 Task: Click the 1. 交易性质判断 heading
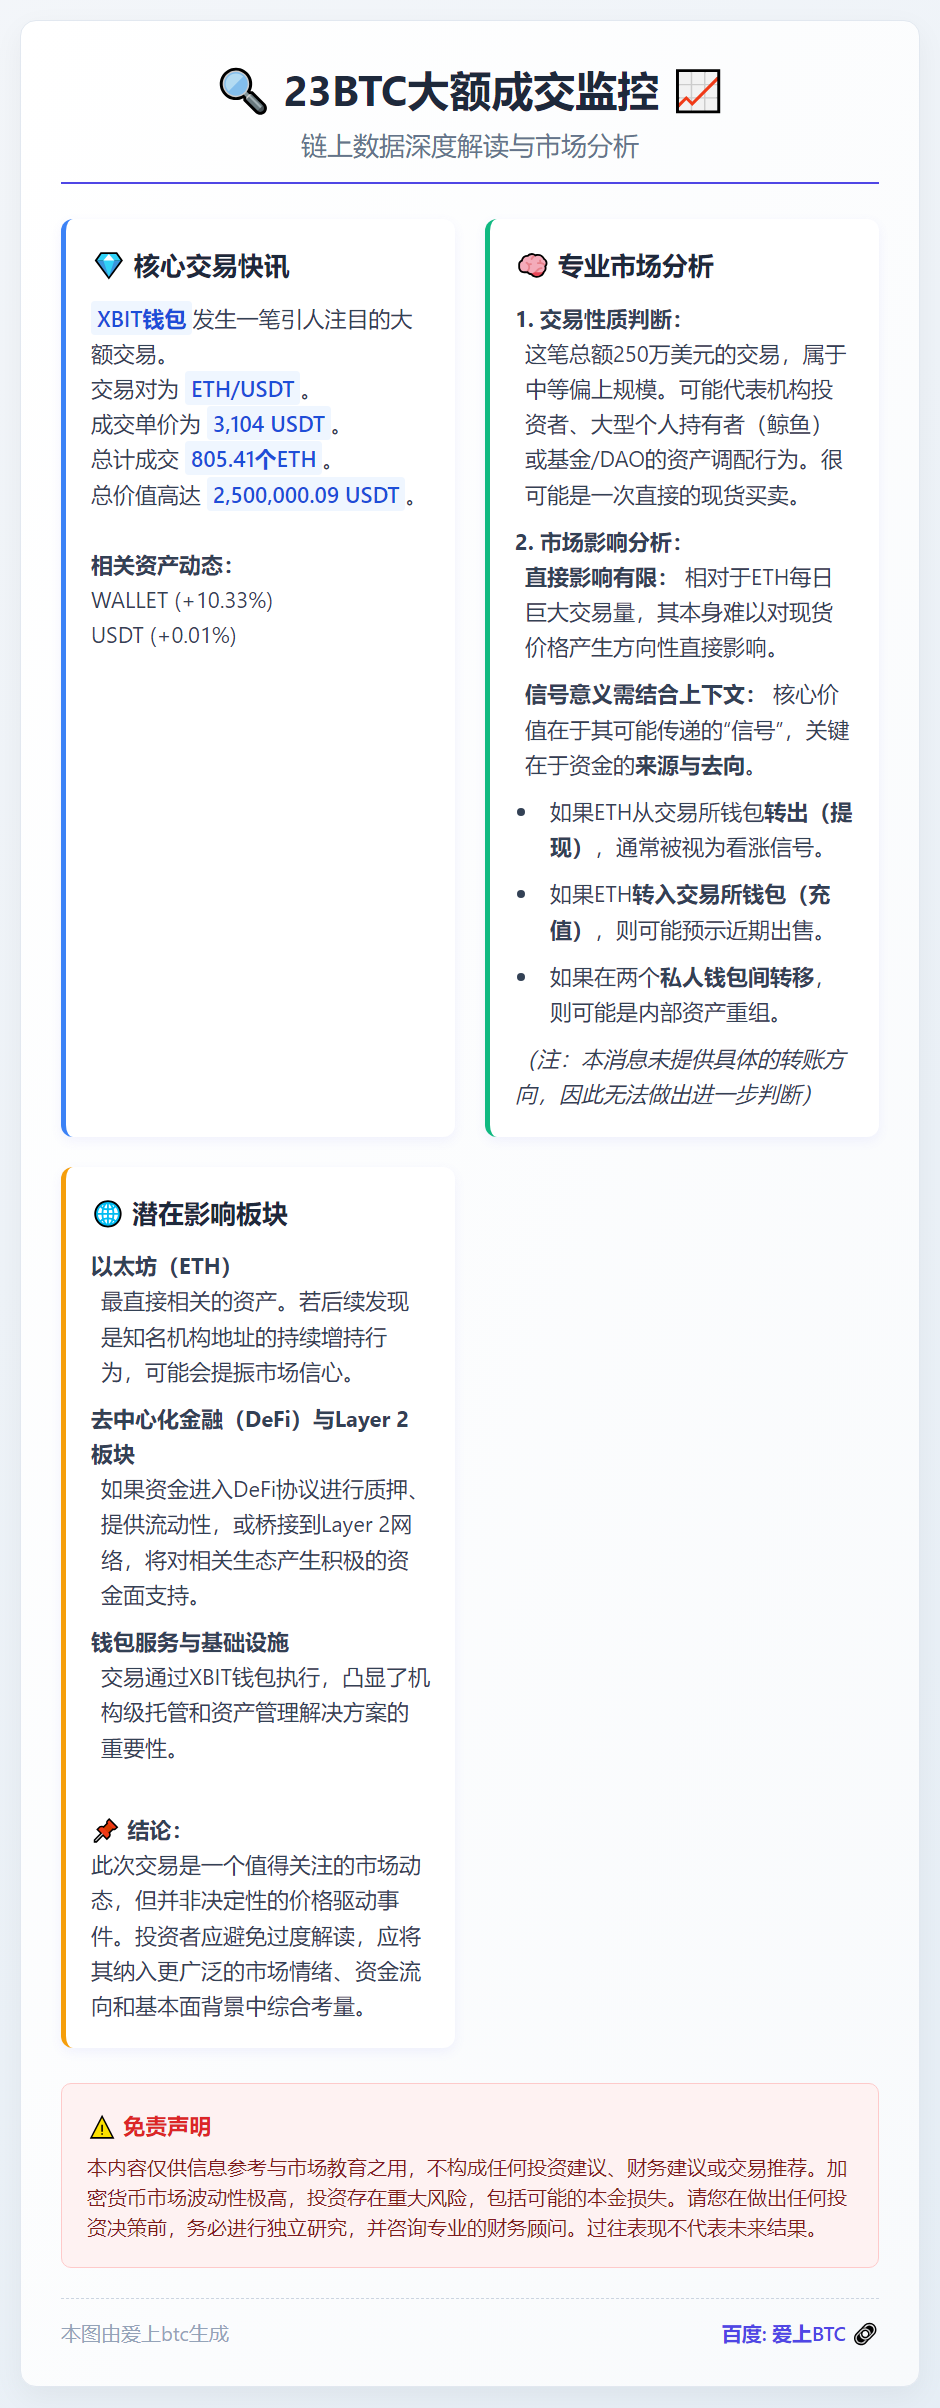tap(598, 319)
